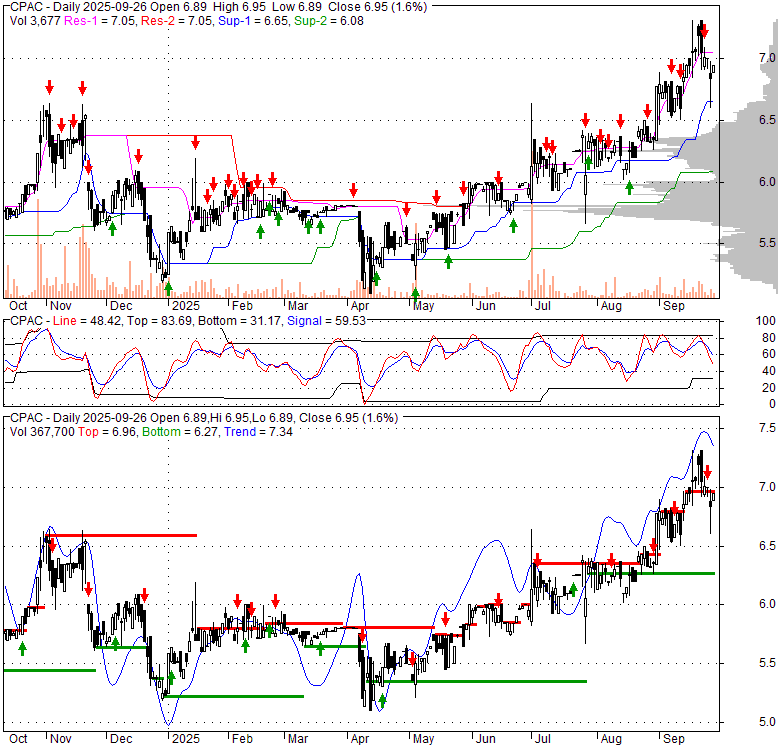Click 'Dec' on the top chart time axis

click(x=121, y=306)
